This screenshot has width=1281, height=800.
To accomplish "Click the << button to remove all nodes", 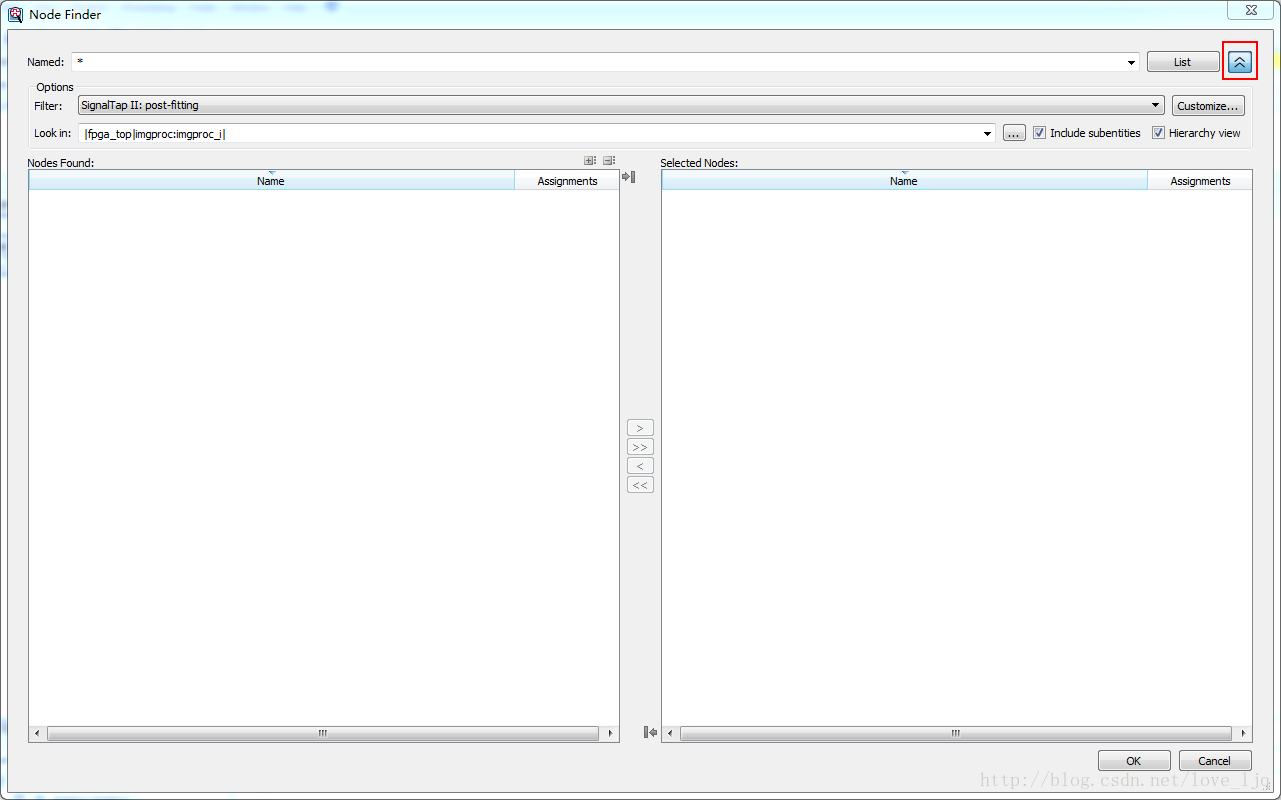I will pos(640,485).
